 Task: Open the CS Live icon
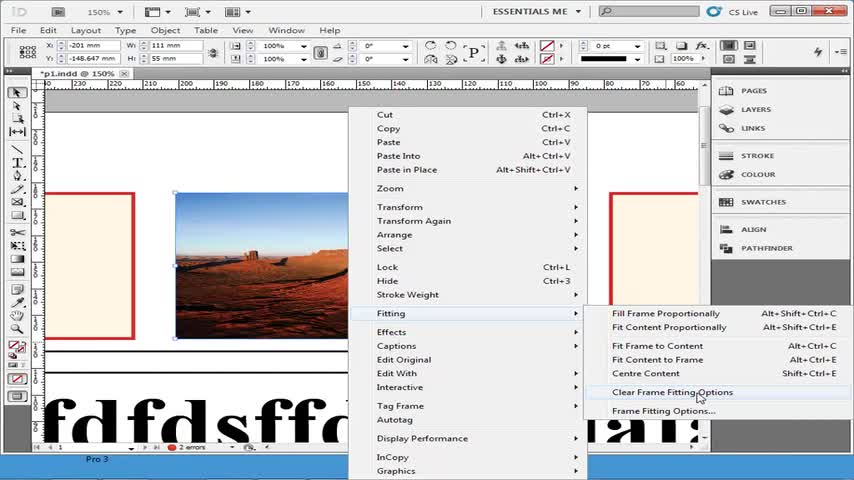pyautogui.click(x=713, y=11)
